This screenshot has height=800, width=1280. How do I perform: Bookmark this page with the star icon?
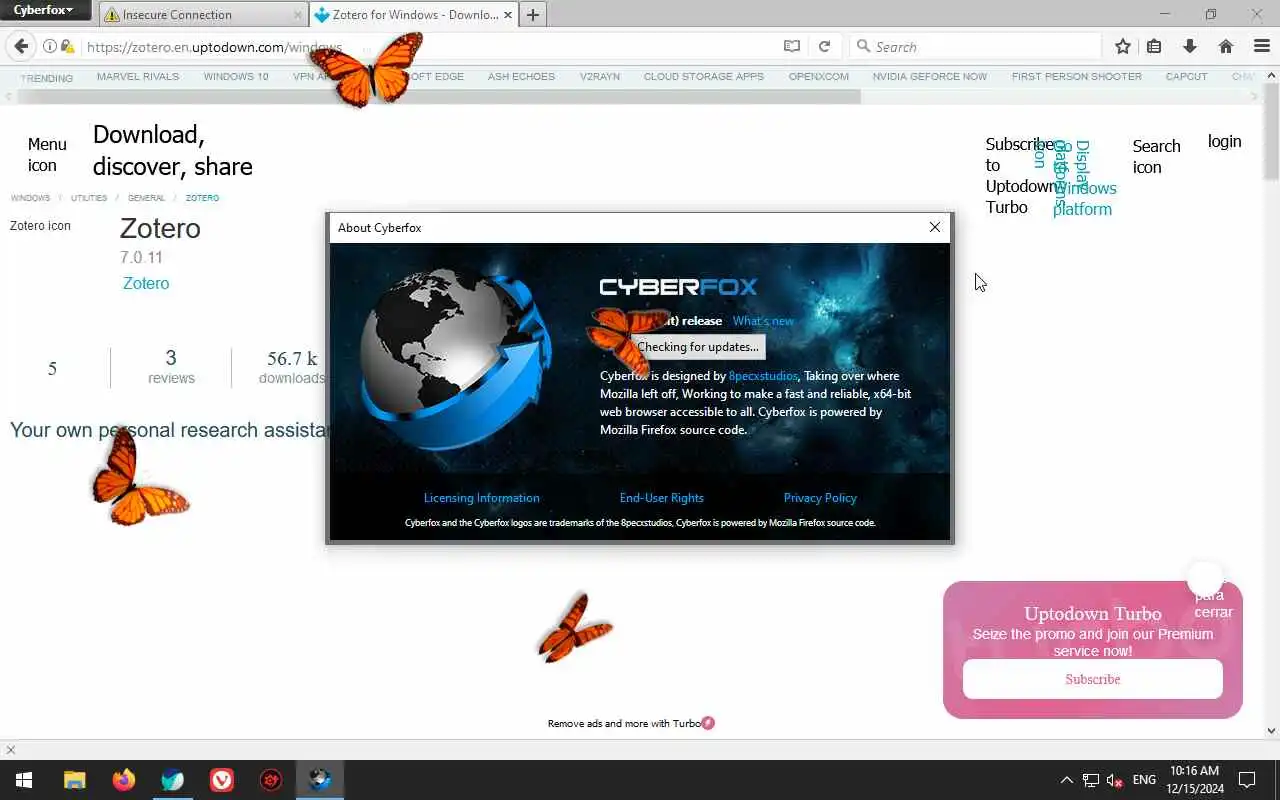click(1123, 46)
